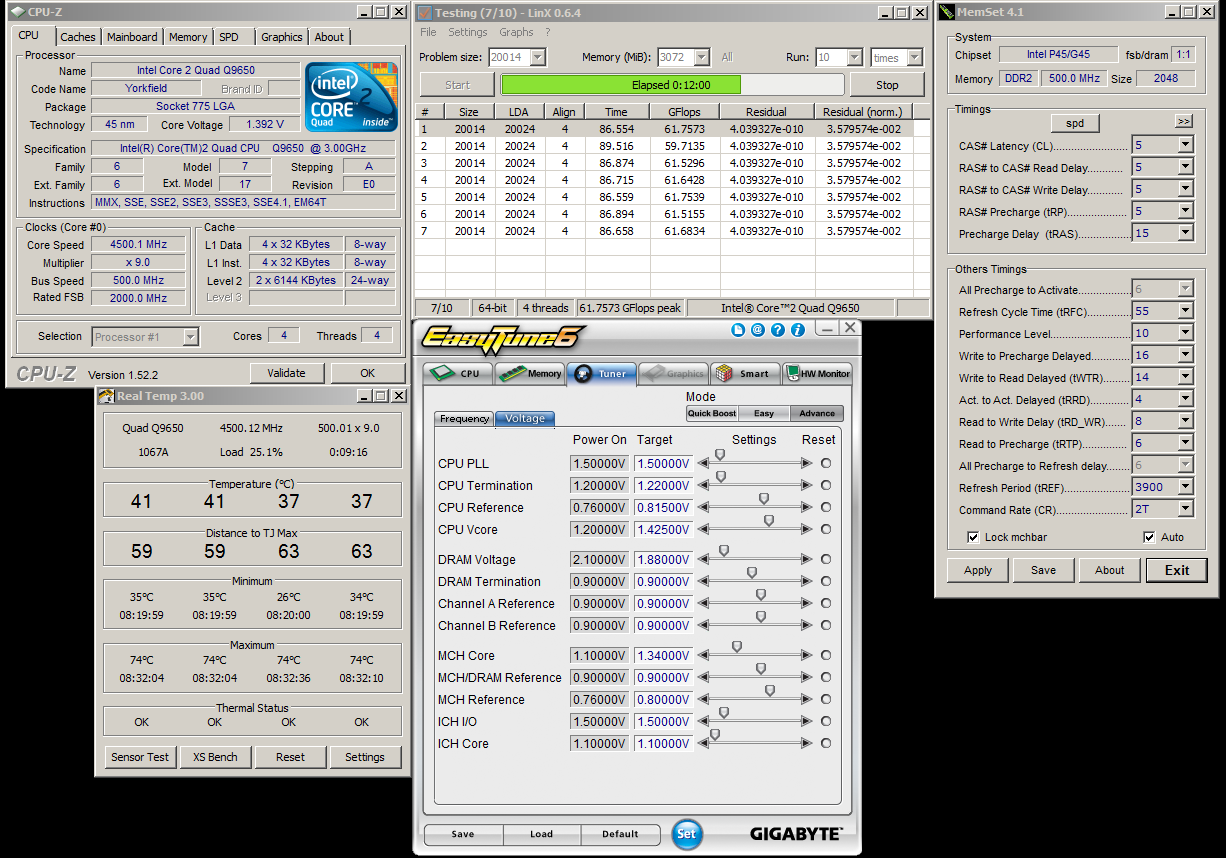This screenshot has width=1226, height=858.
Task: Reset Channel B Reference with its circle
Action: (826, 625)
